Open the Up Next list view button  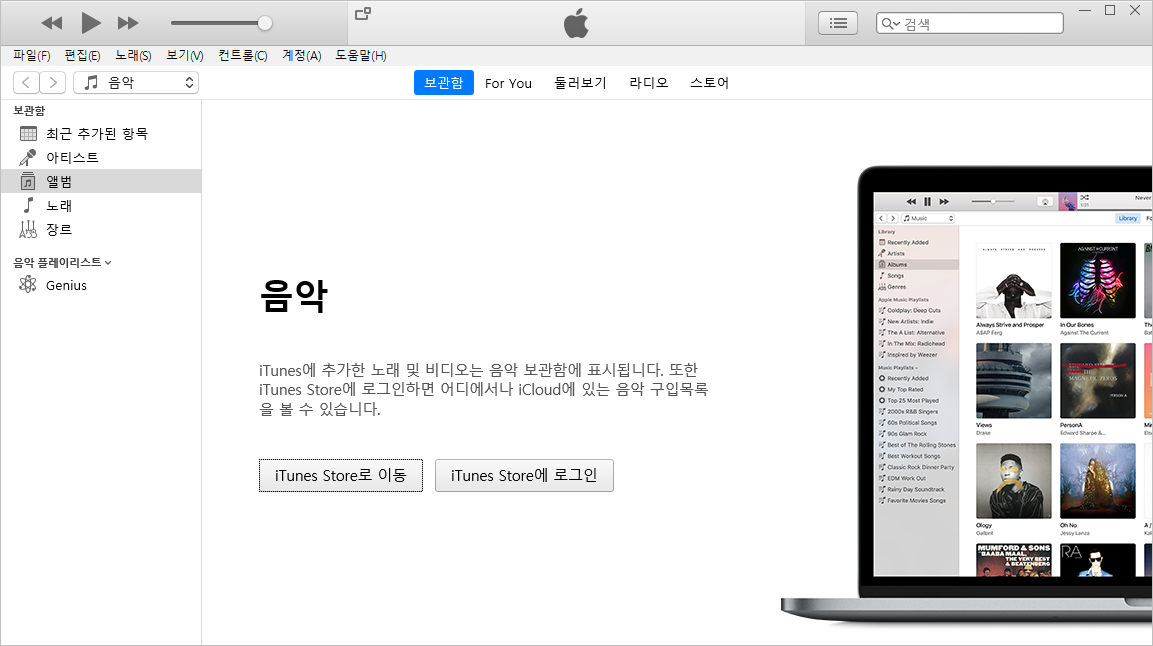tap(838, 23)
